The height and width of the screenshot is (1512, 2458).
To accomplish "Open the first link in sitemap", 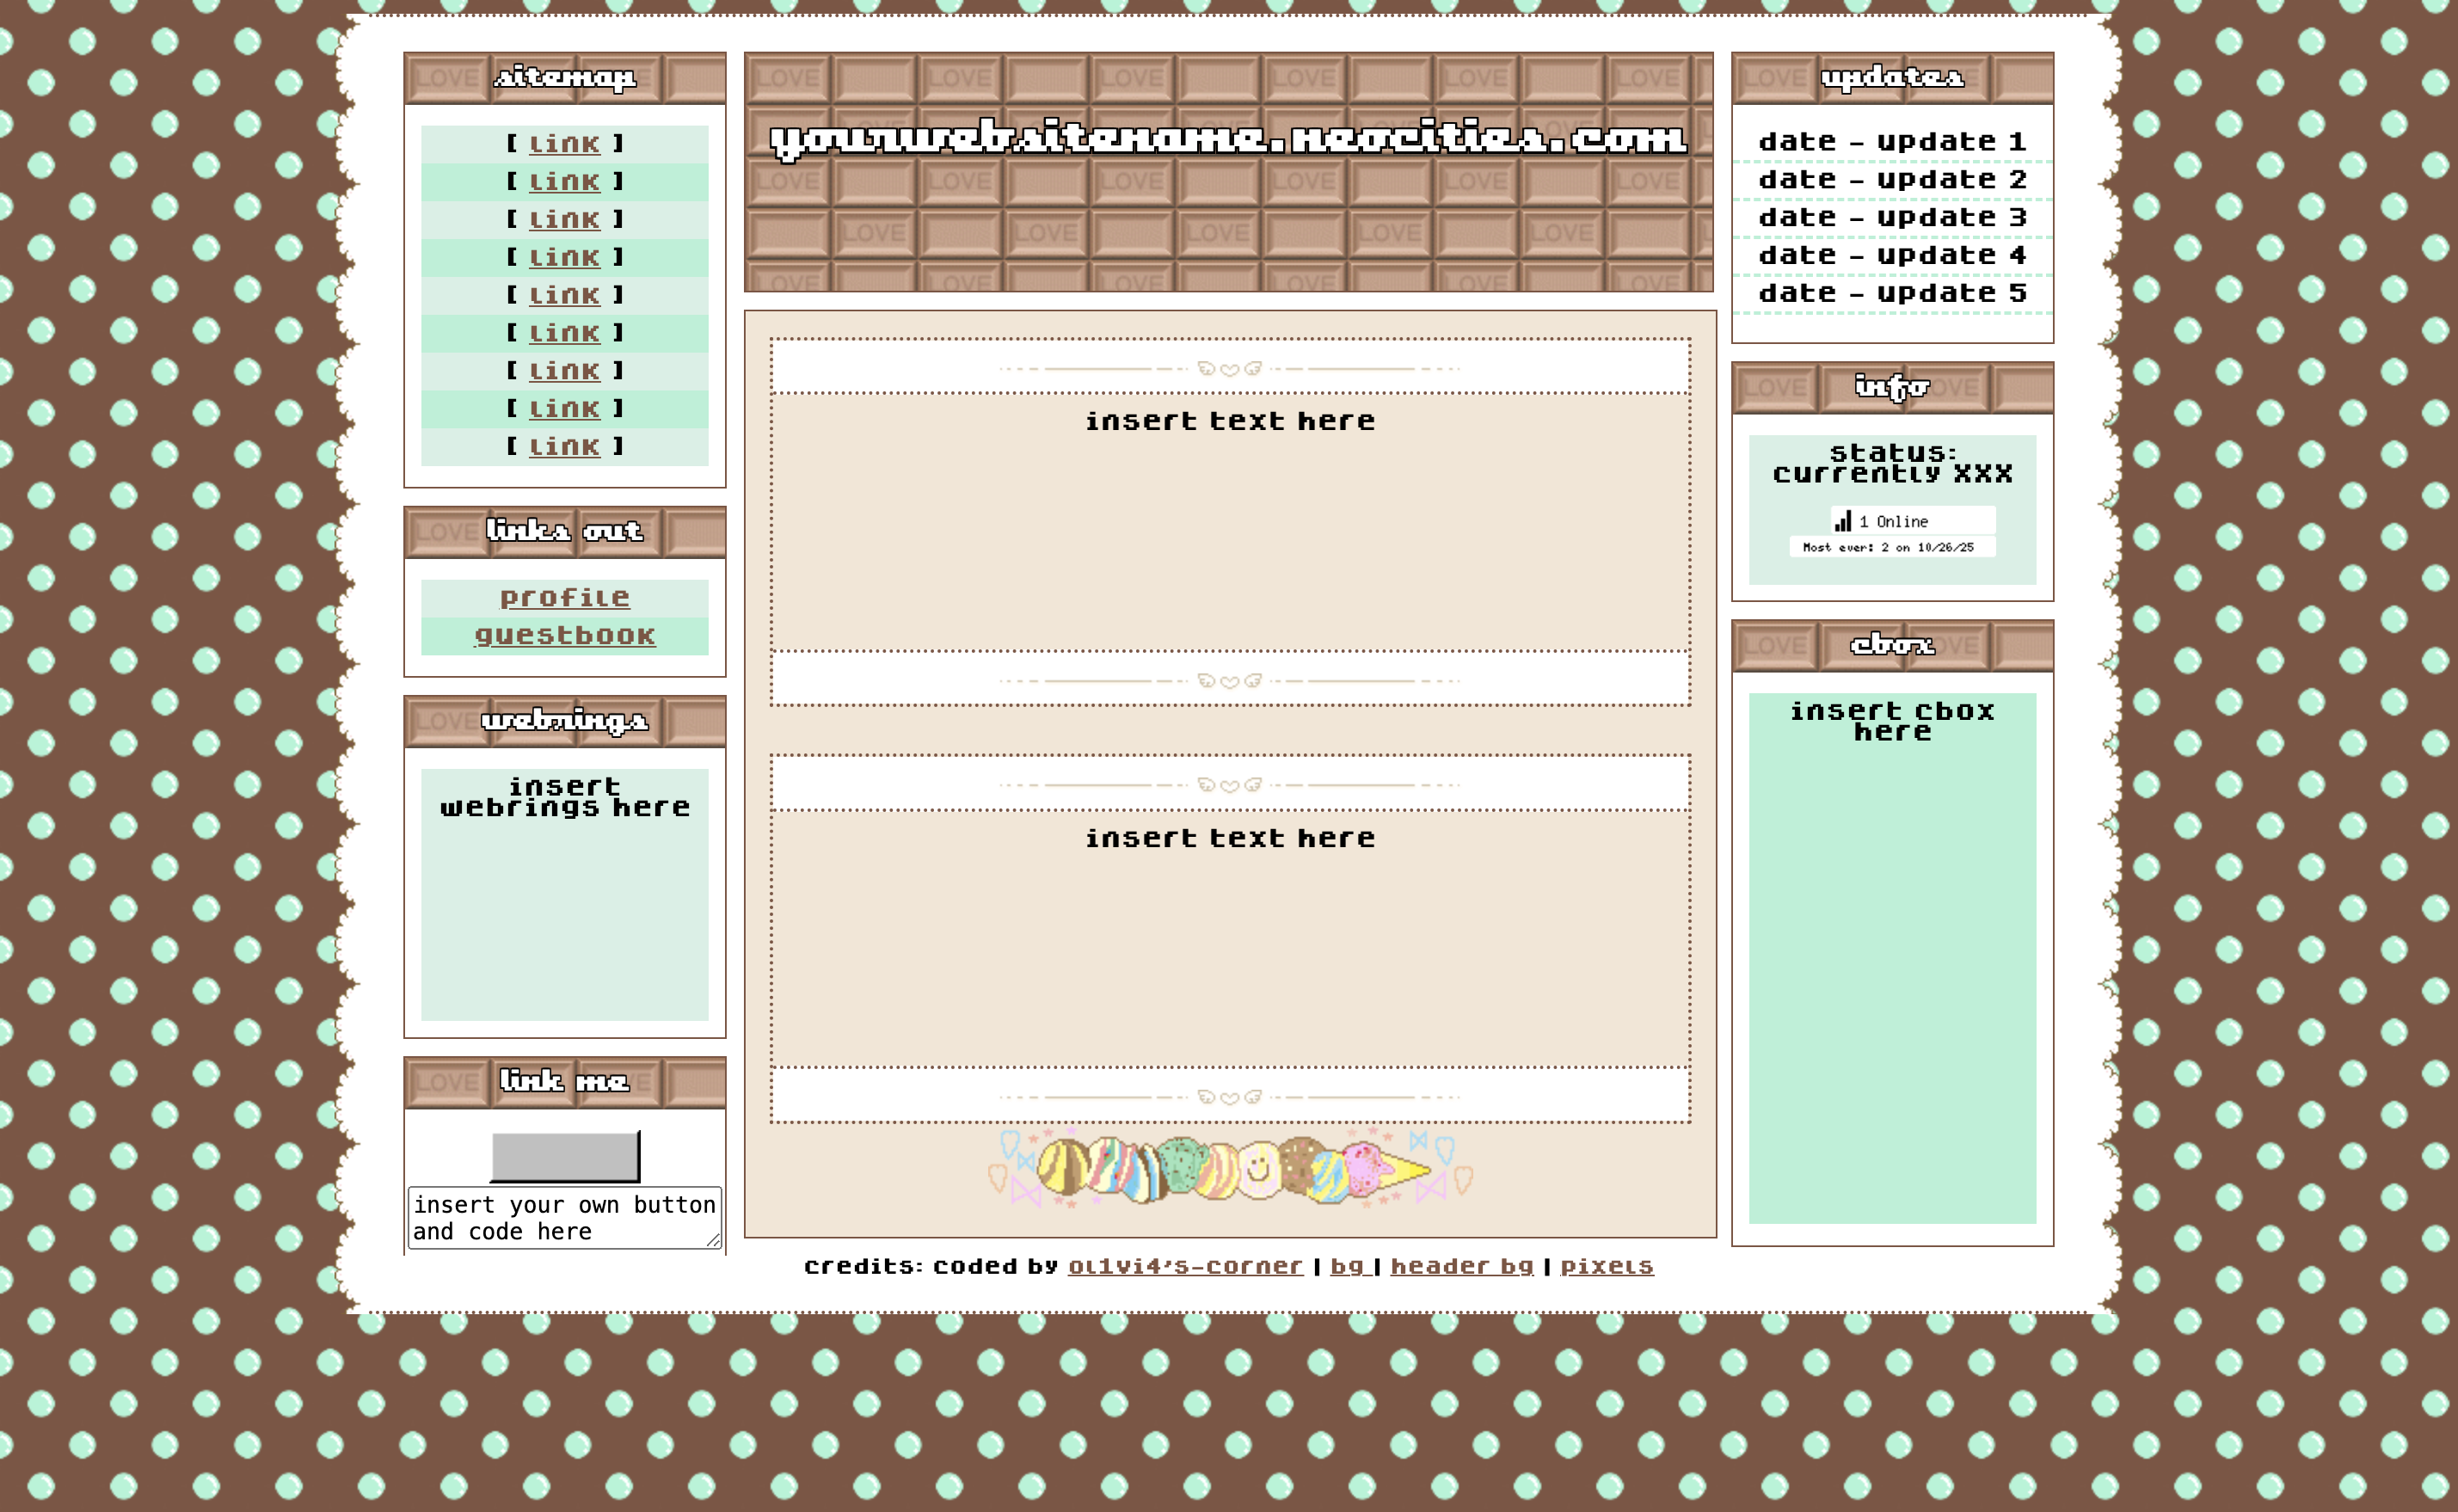I will pos(564,144).
